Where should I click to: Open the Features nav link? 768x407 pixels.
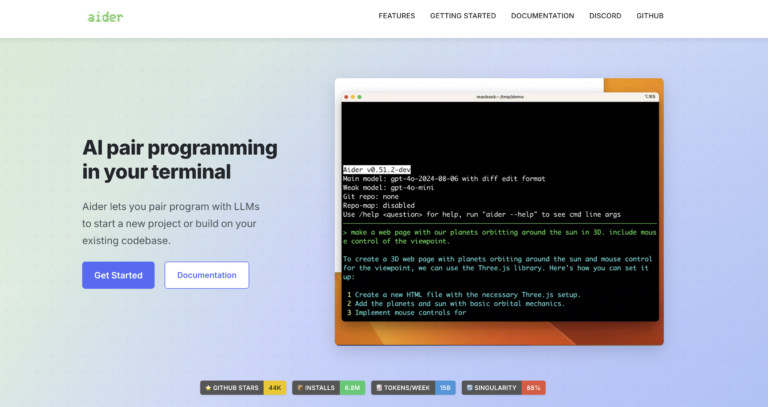pos(397,16)
